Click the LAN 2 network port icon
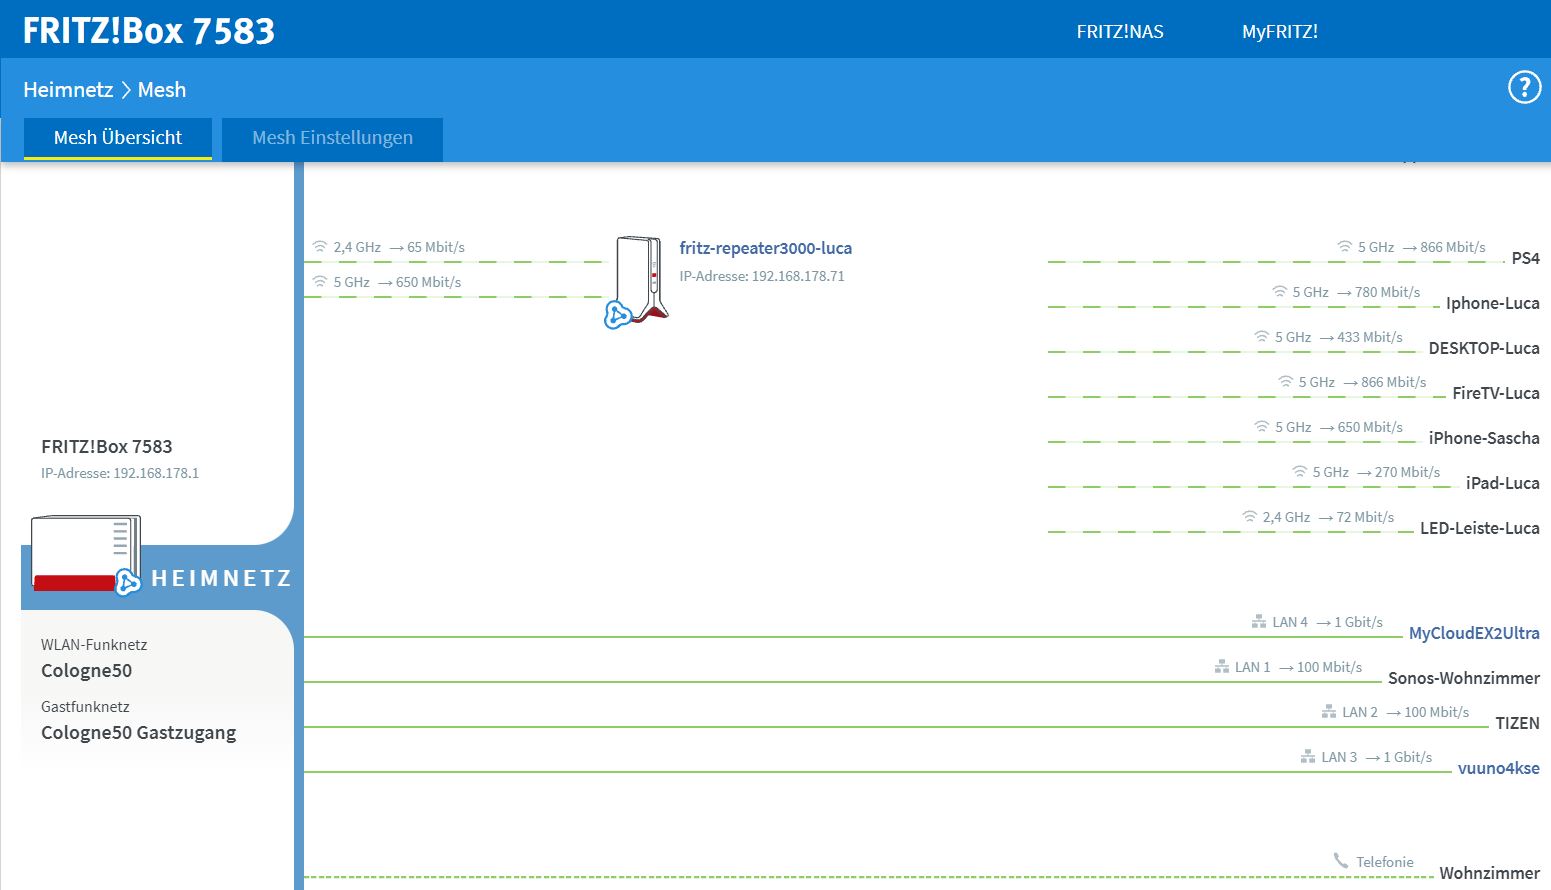Viewport: 1551px width, 890px height. click(x=1329, y=711)
